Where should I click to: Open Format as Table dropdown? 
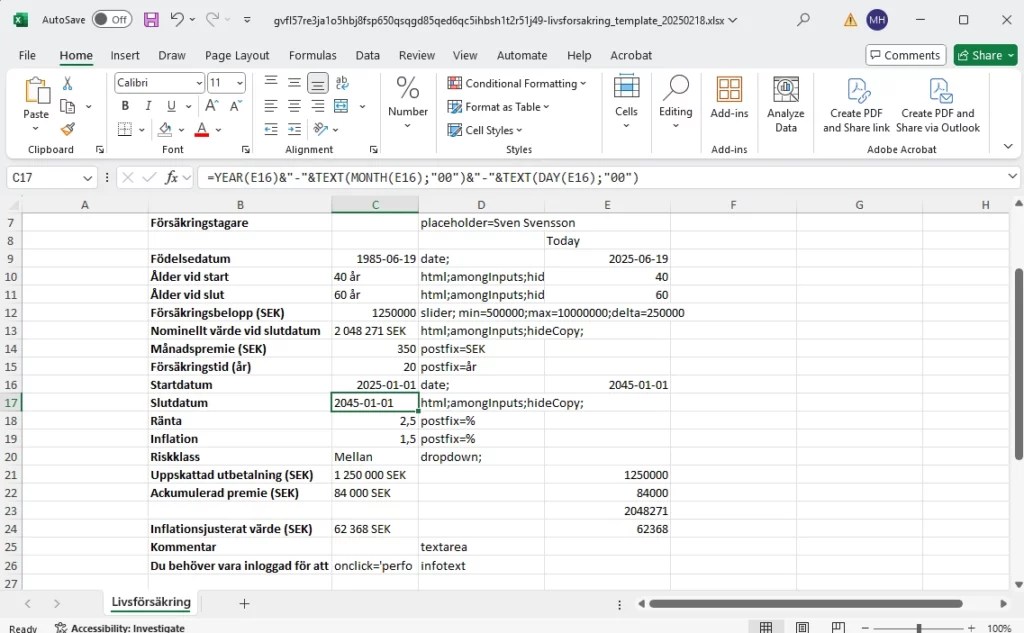point(498,106)
